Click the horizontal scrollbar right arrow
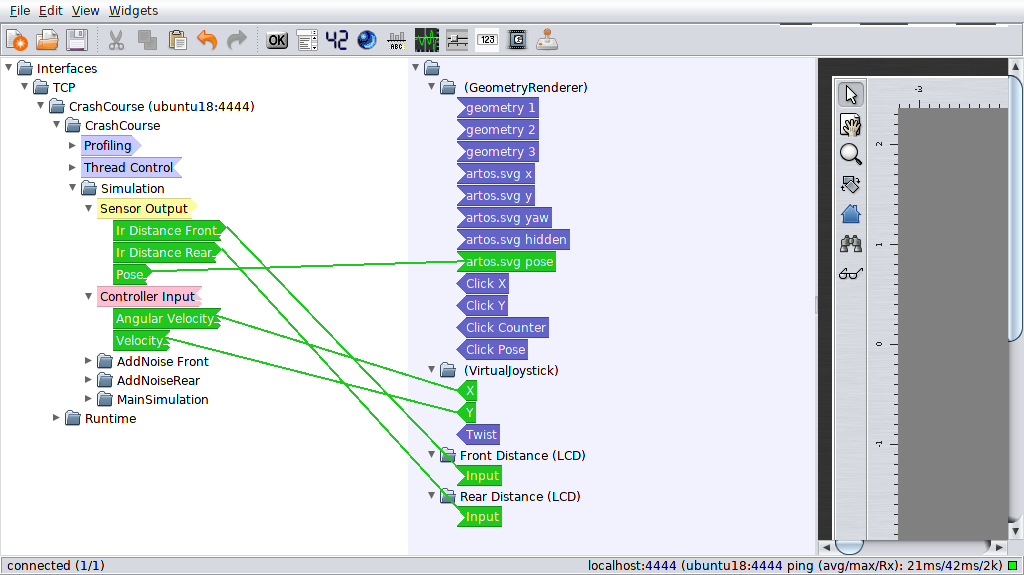This screenshot has height=575, width=1024. (x=999, y=547)
